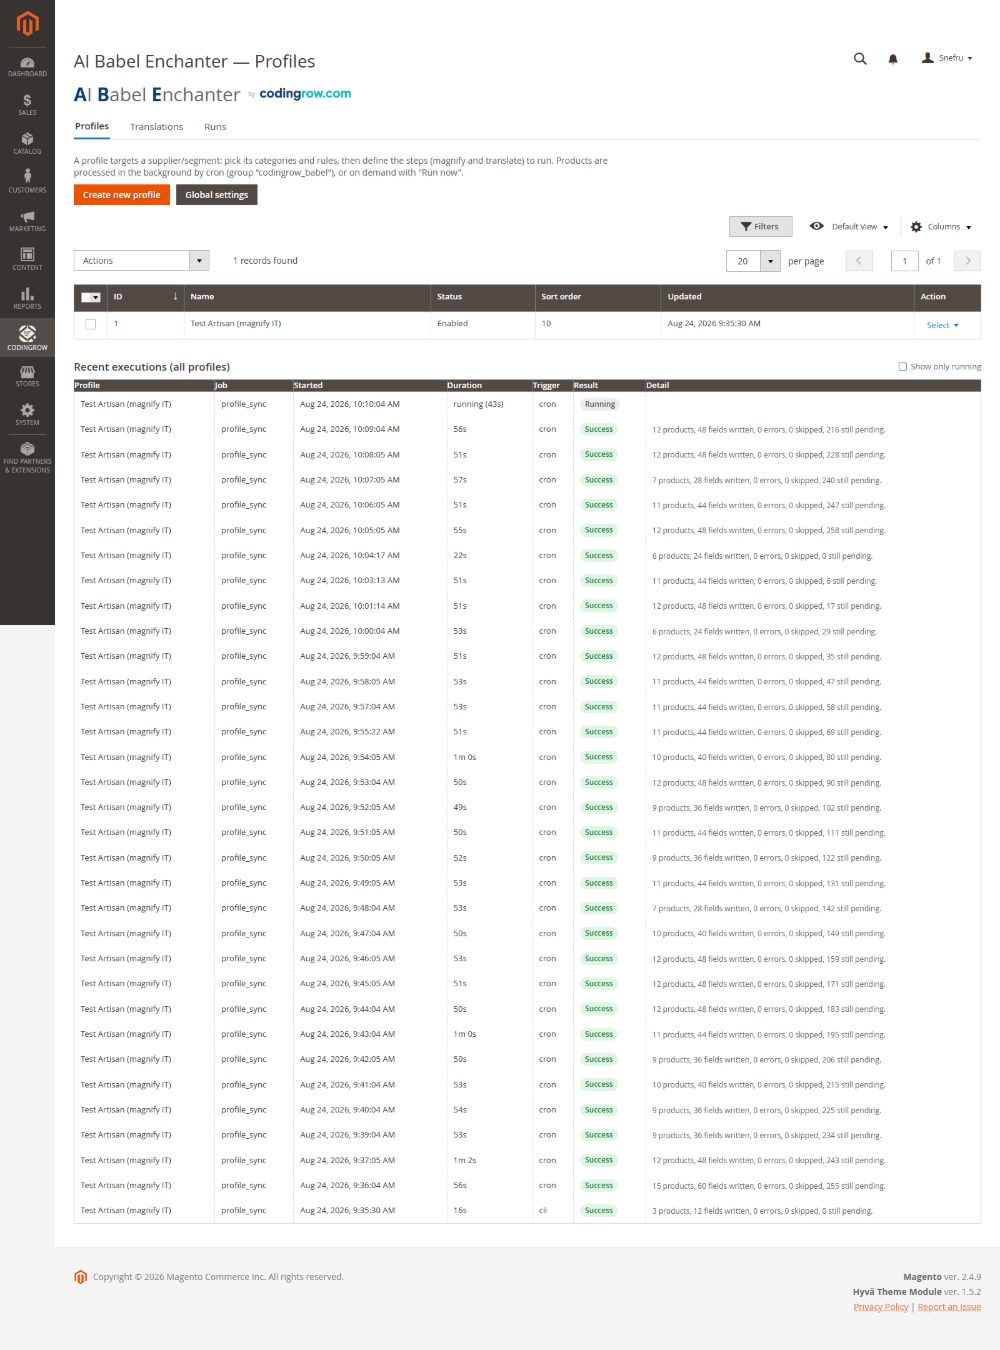Open the Filters button
Viewport: 1000px width, 1350px height.
(760, 227)
